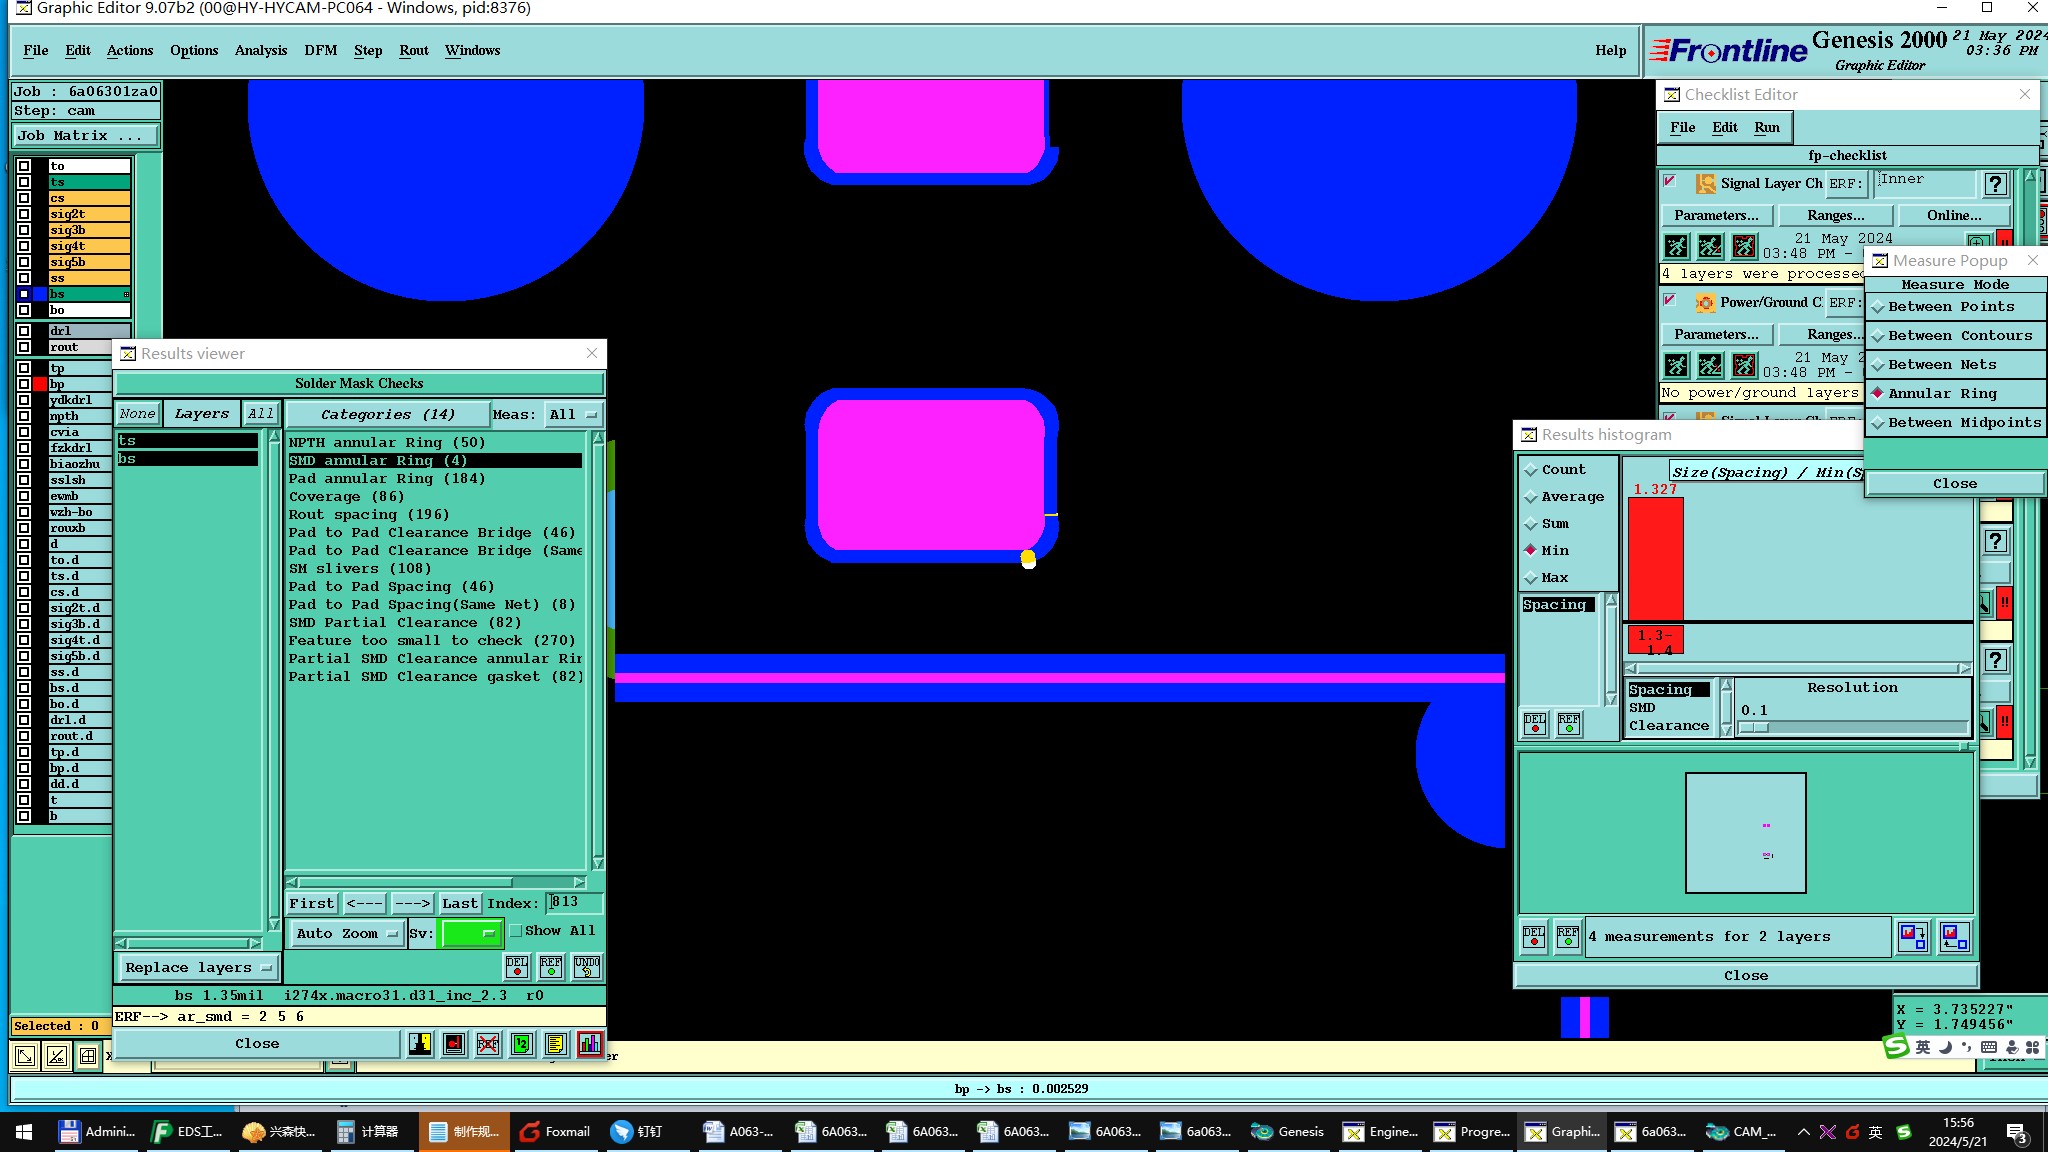Screen dimensions: 2048x1152
Task: Click the Last results navigation button
Action: click(459, 903)
